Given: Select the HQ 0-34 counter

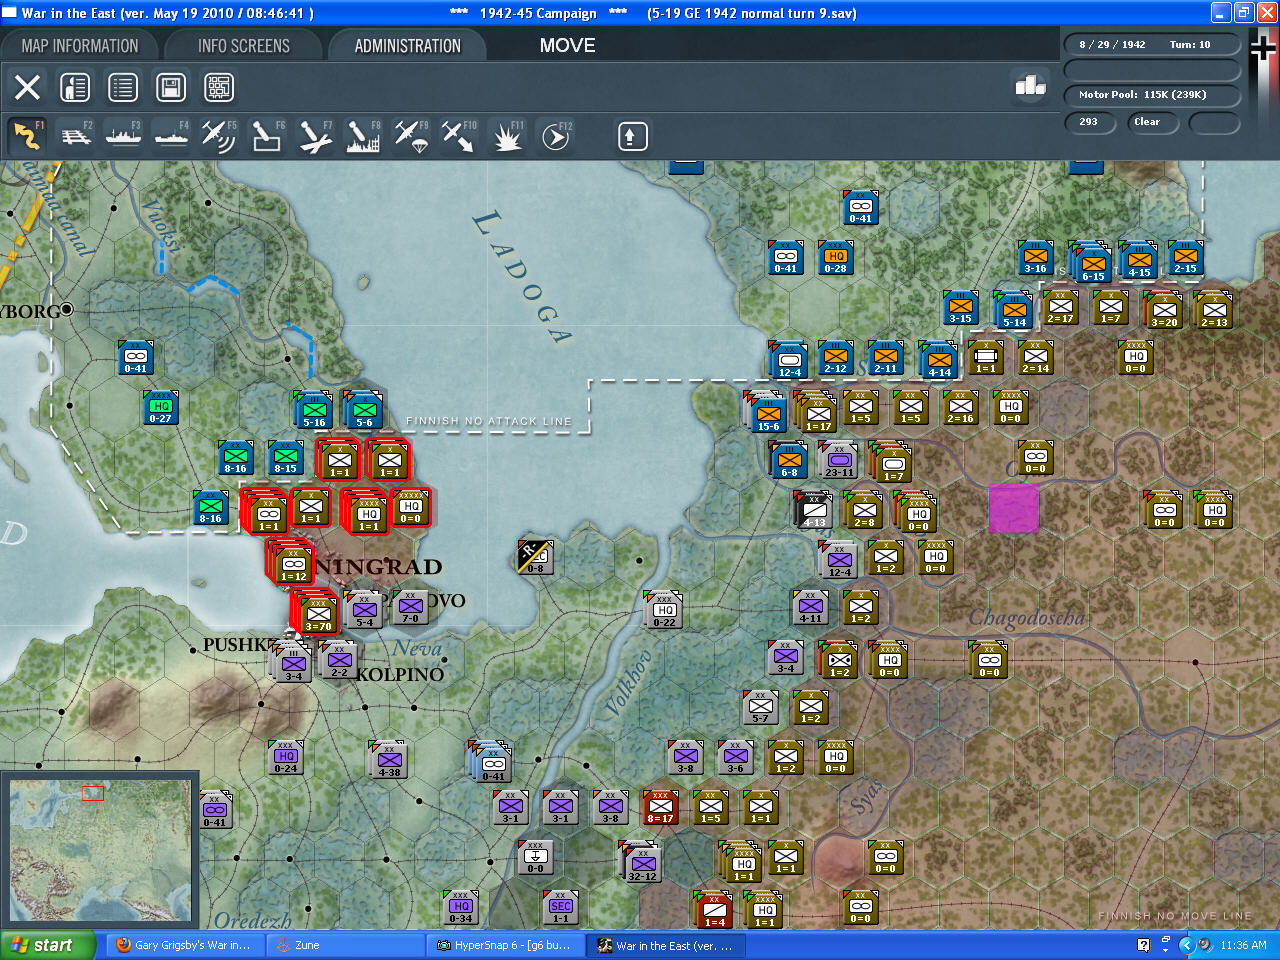Looking at the screenshot, I should pos(461,908).
